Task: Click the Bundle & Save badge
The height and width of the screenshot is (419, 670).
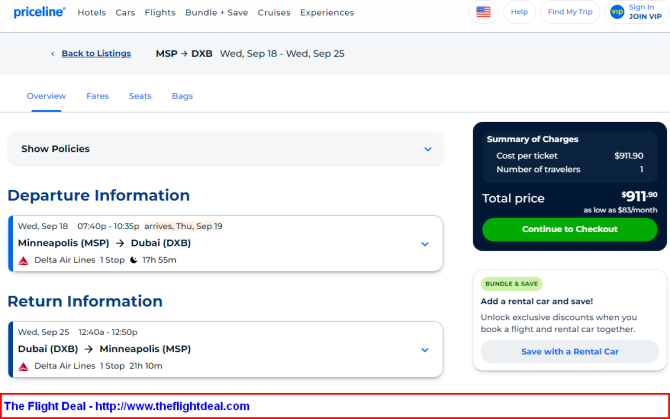Action: point(511,284)
